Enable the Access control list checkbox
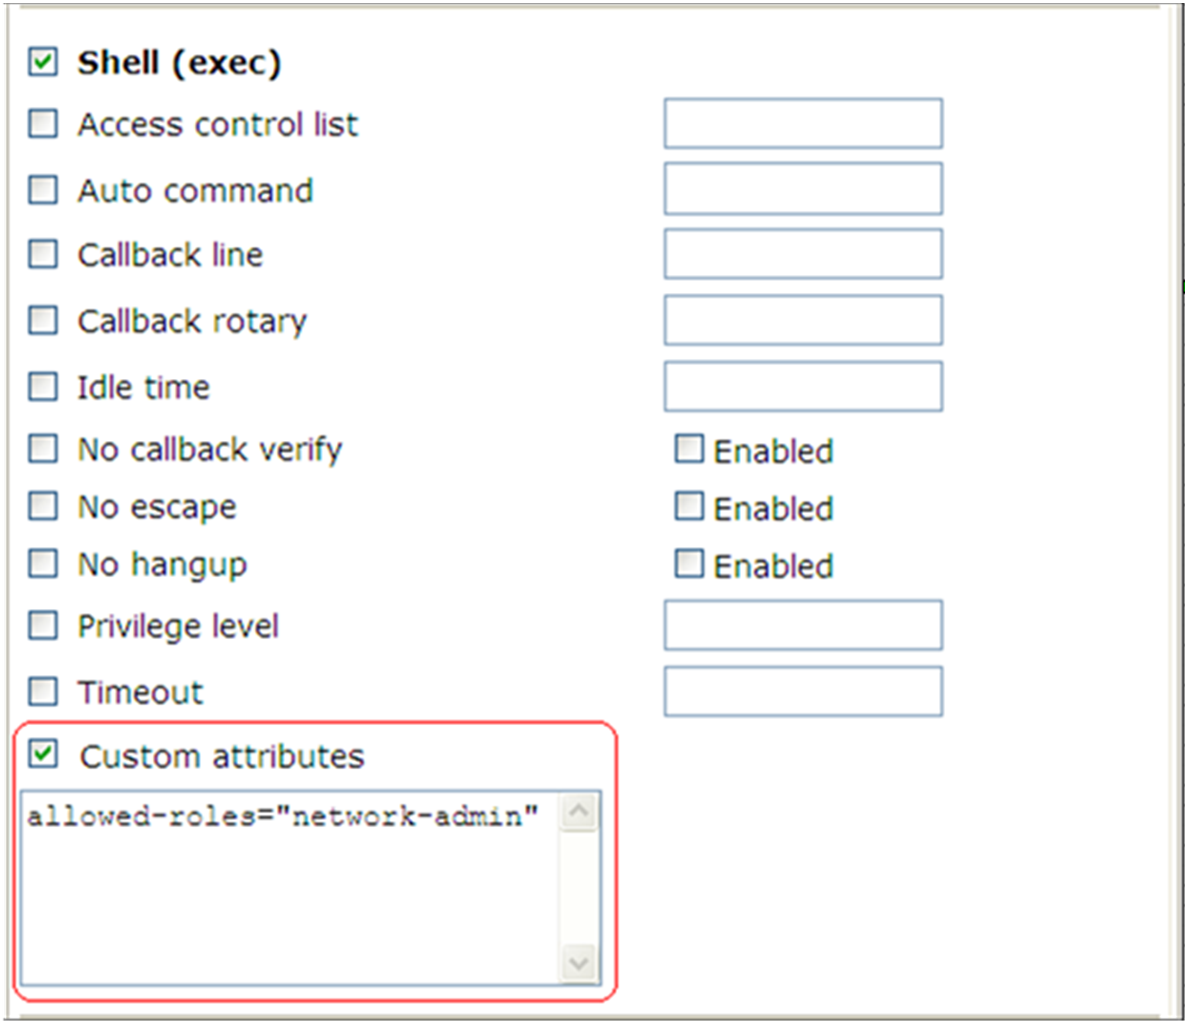The image size is (1190, 1026). click(x=42, y=123)
